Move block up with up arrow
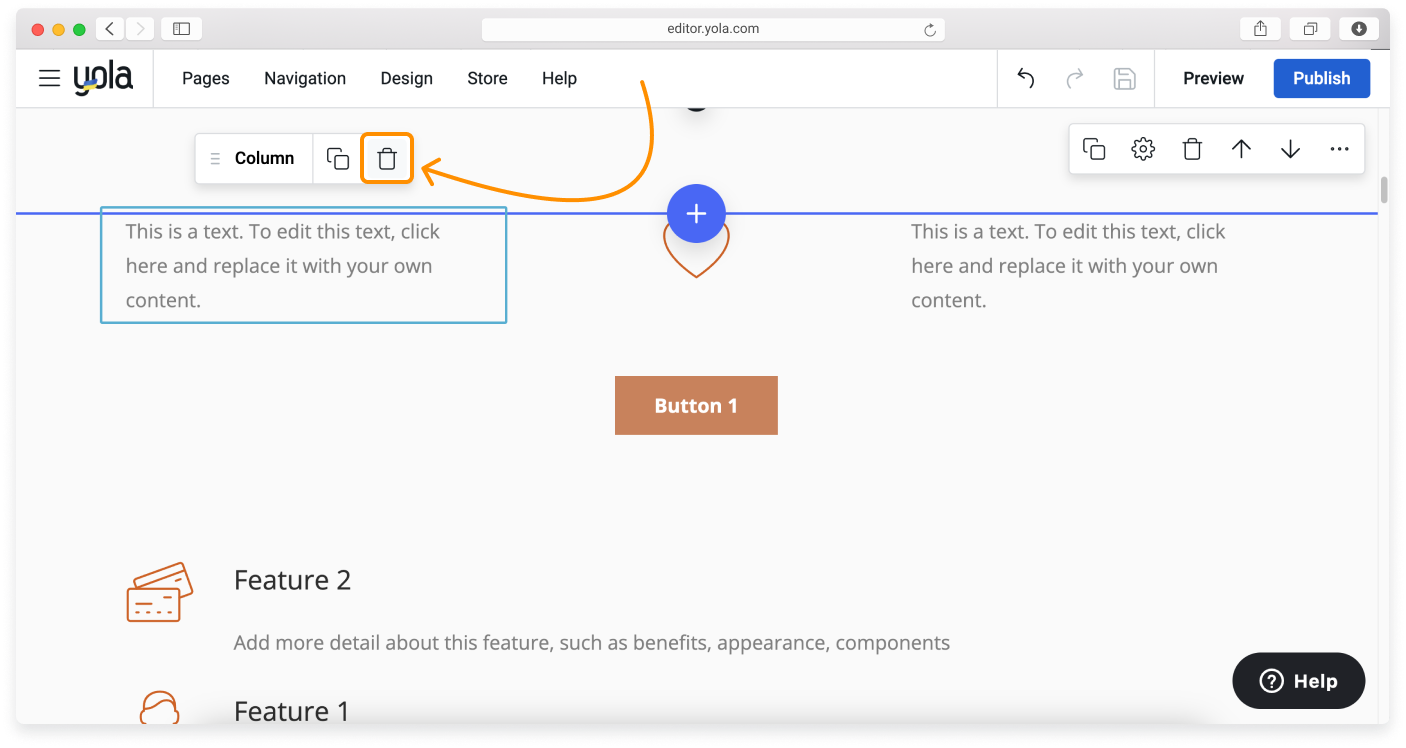Screen dimensions: 1406x748 [x=1241, y=150]
